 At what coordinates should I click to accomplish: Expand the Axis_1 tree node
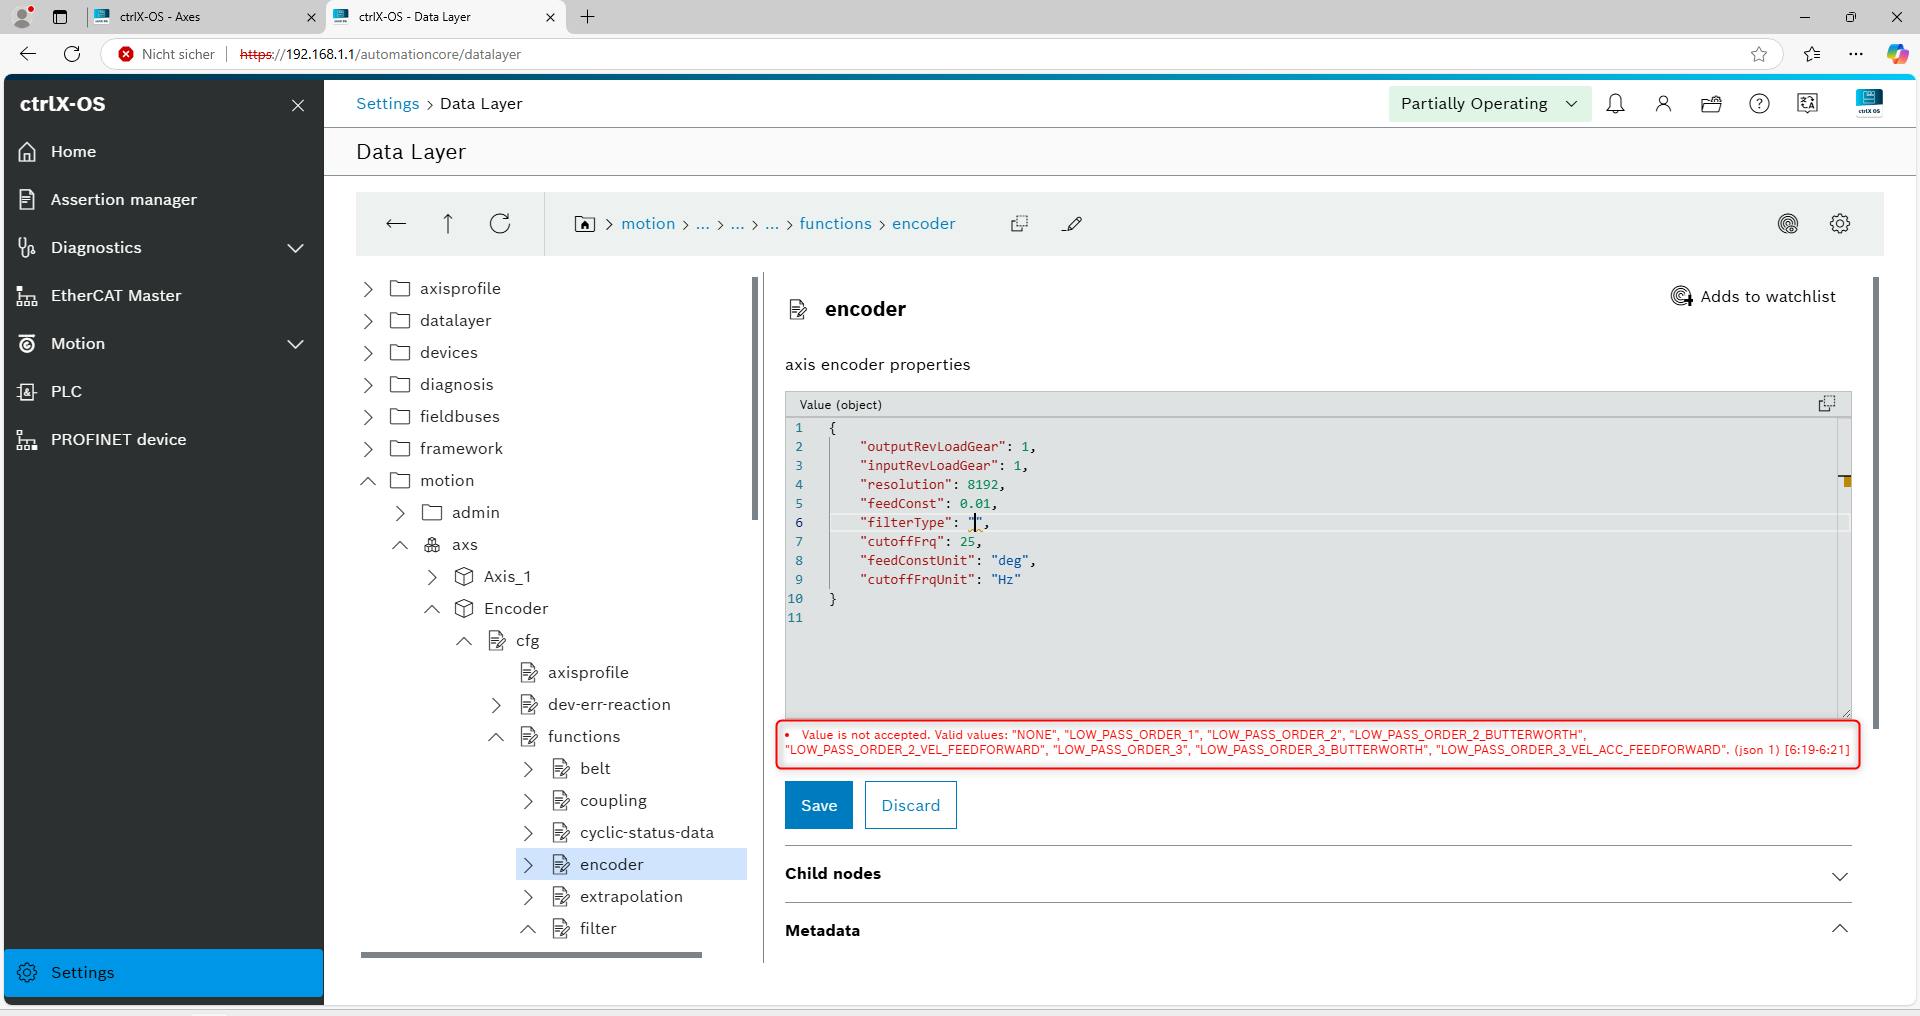(432, 577)
